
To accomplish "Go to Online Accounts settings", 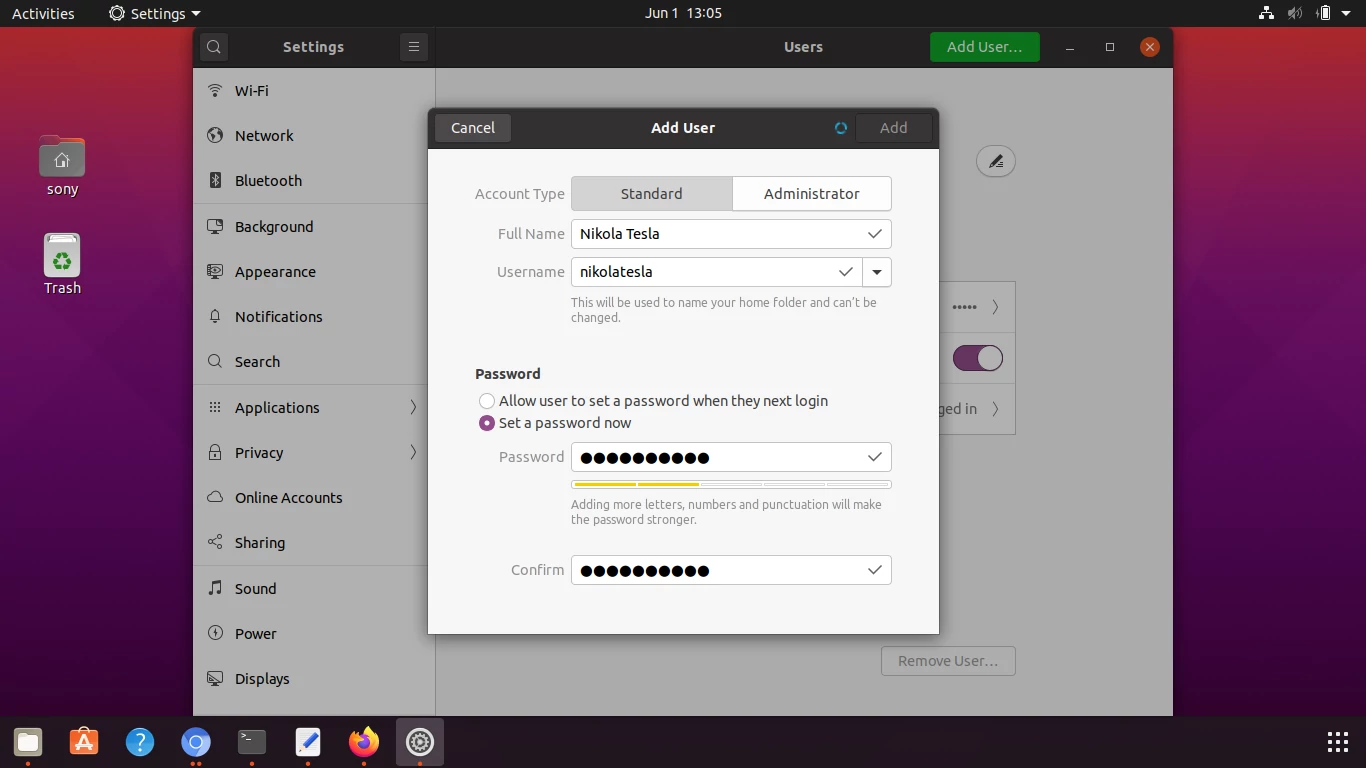I will click(314, 497).
